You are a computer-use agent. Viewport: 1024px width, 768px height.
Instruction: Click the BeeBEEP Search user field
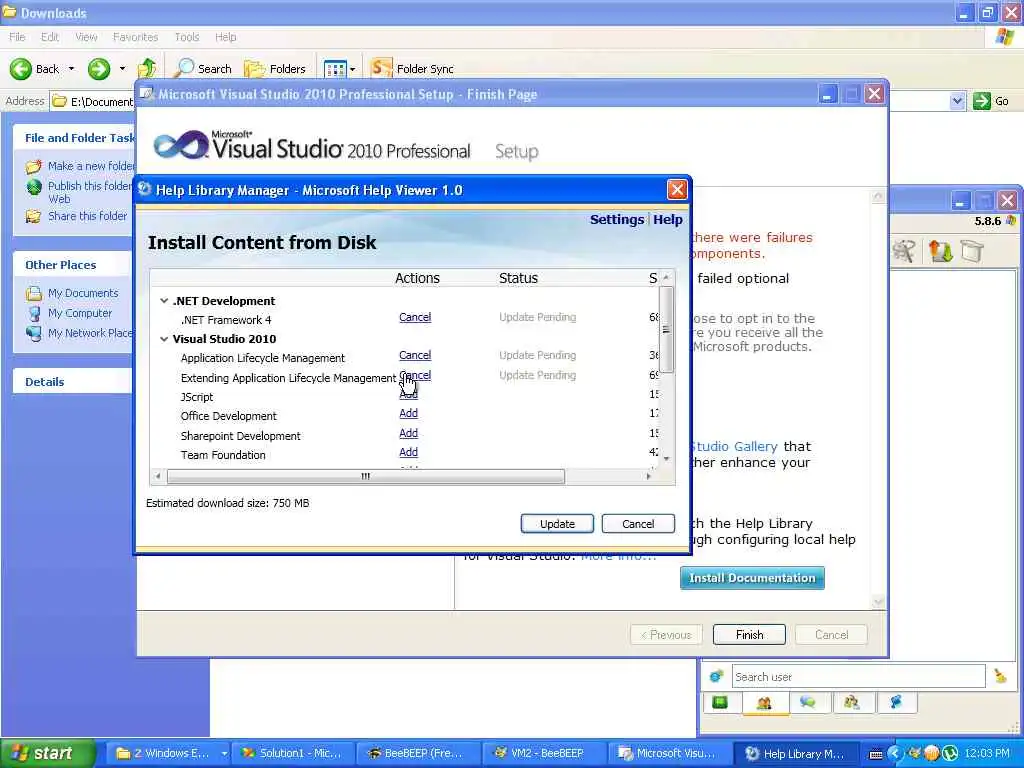(x=858, y=677)
